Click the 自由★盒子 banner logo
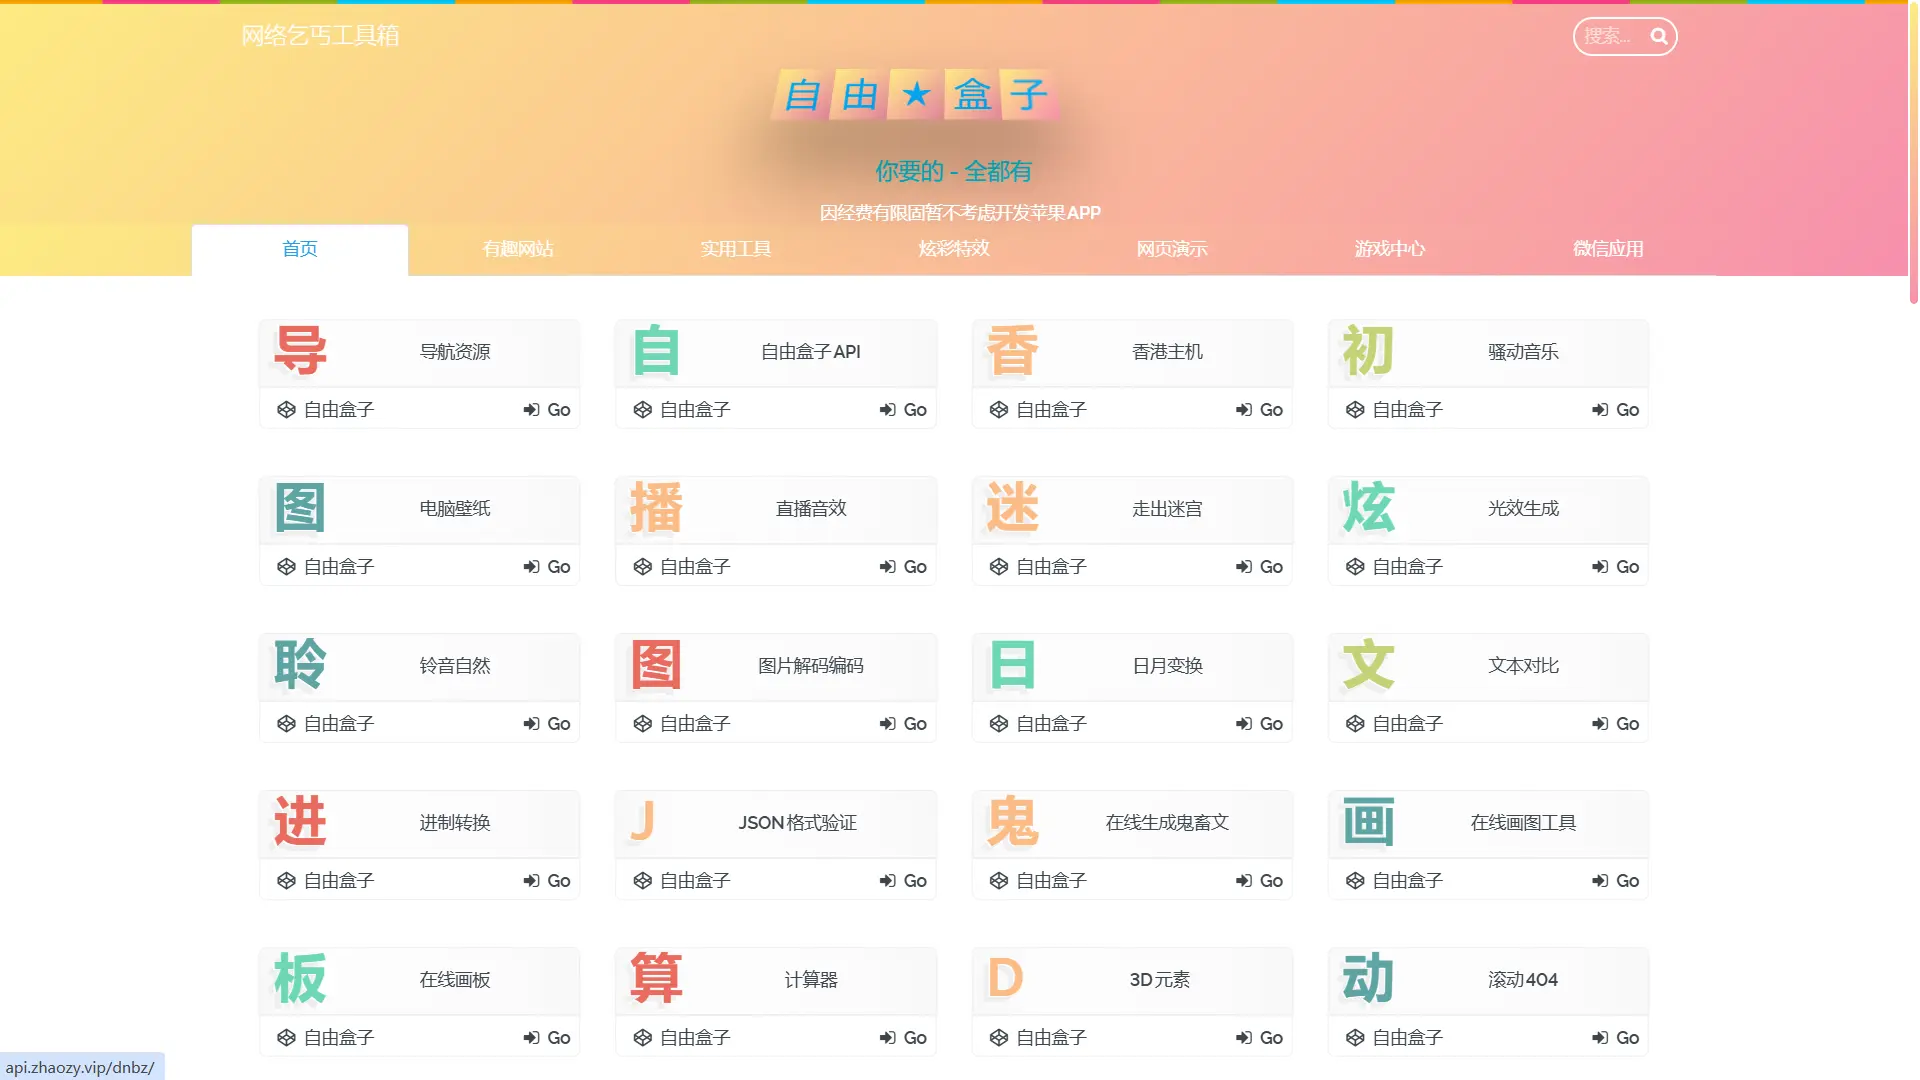1920x1080 pixels. 914,95
